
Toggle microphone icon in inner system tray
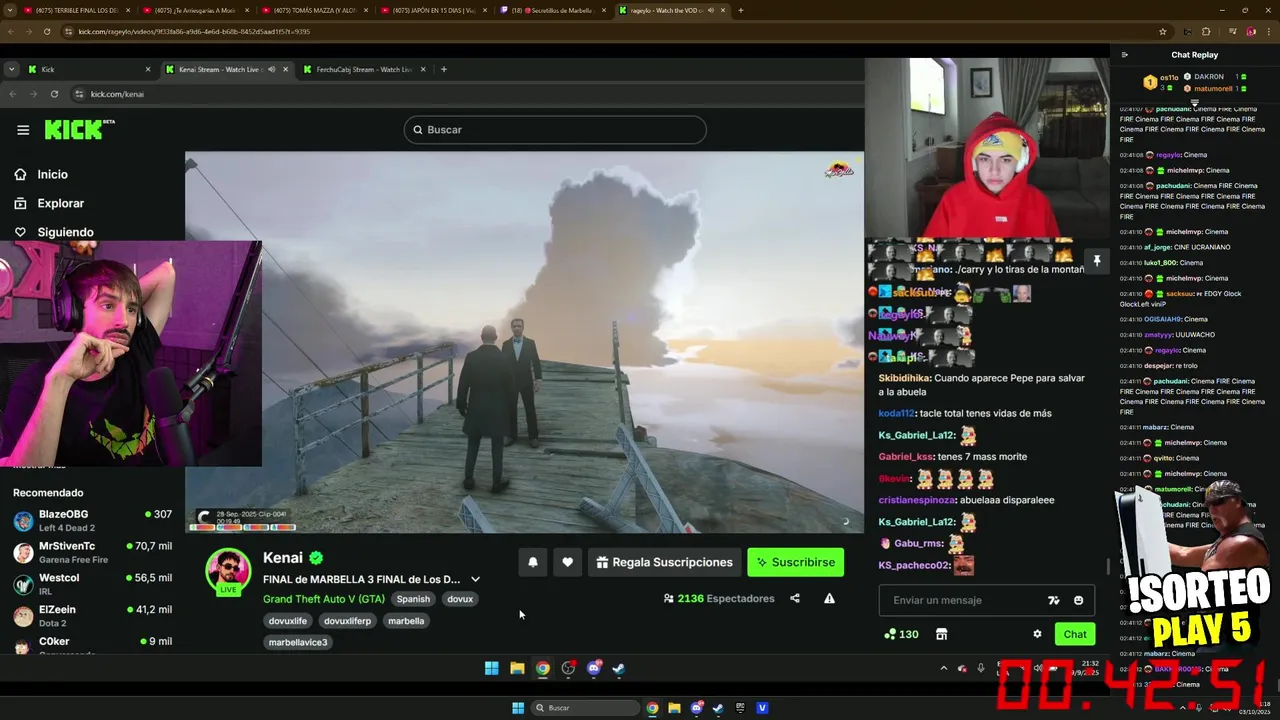tap(981, 668)
